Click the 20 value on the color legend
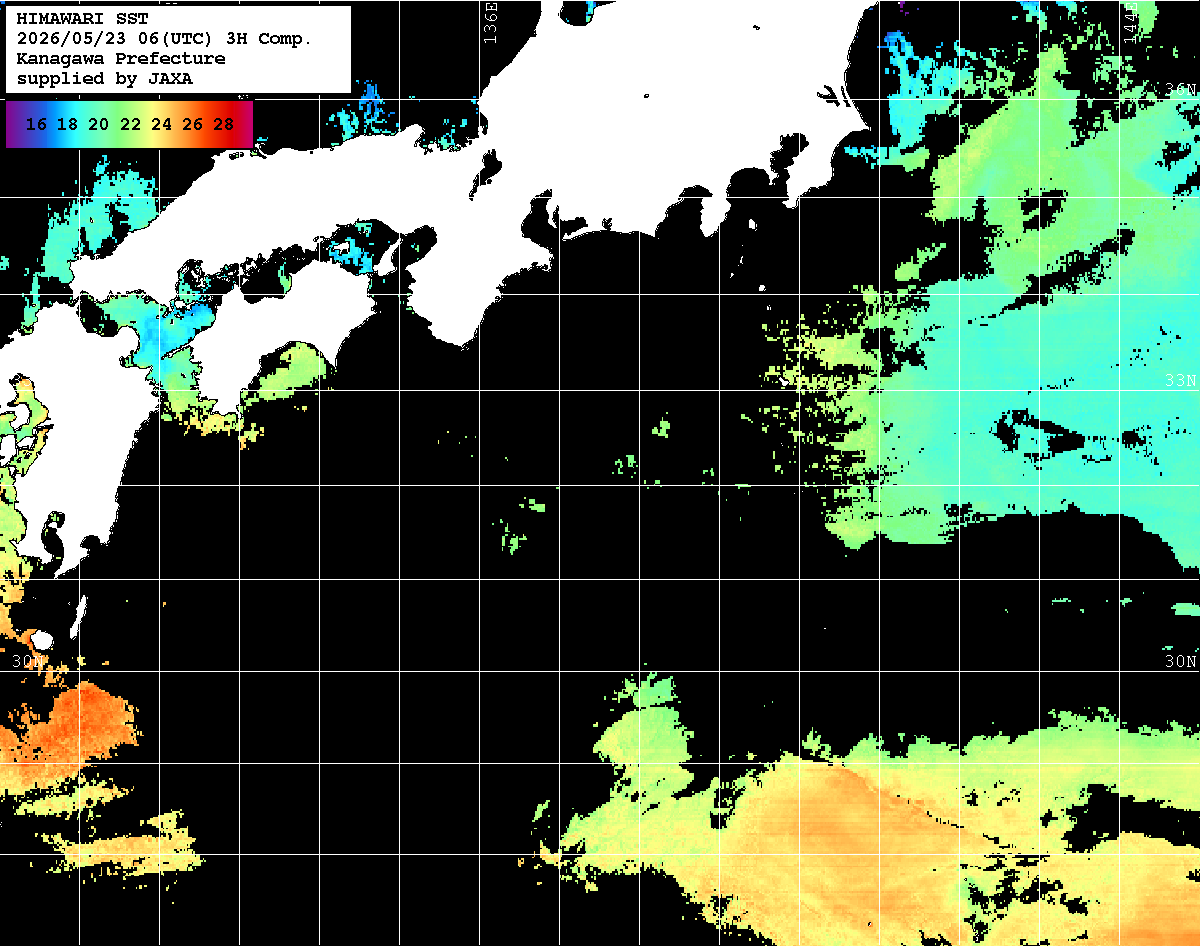The image size is (1200, 946). [99, 125]
